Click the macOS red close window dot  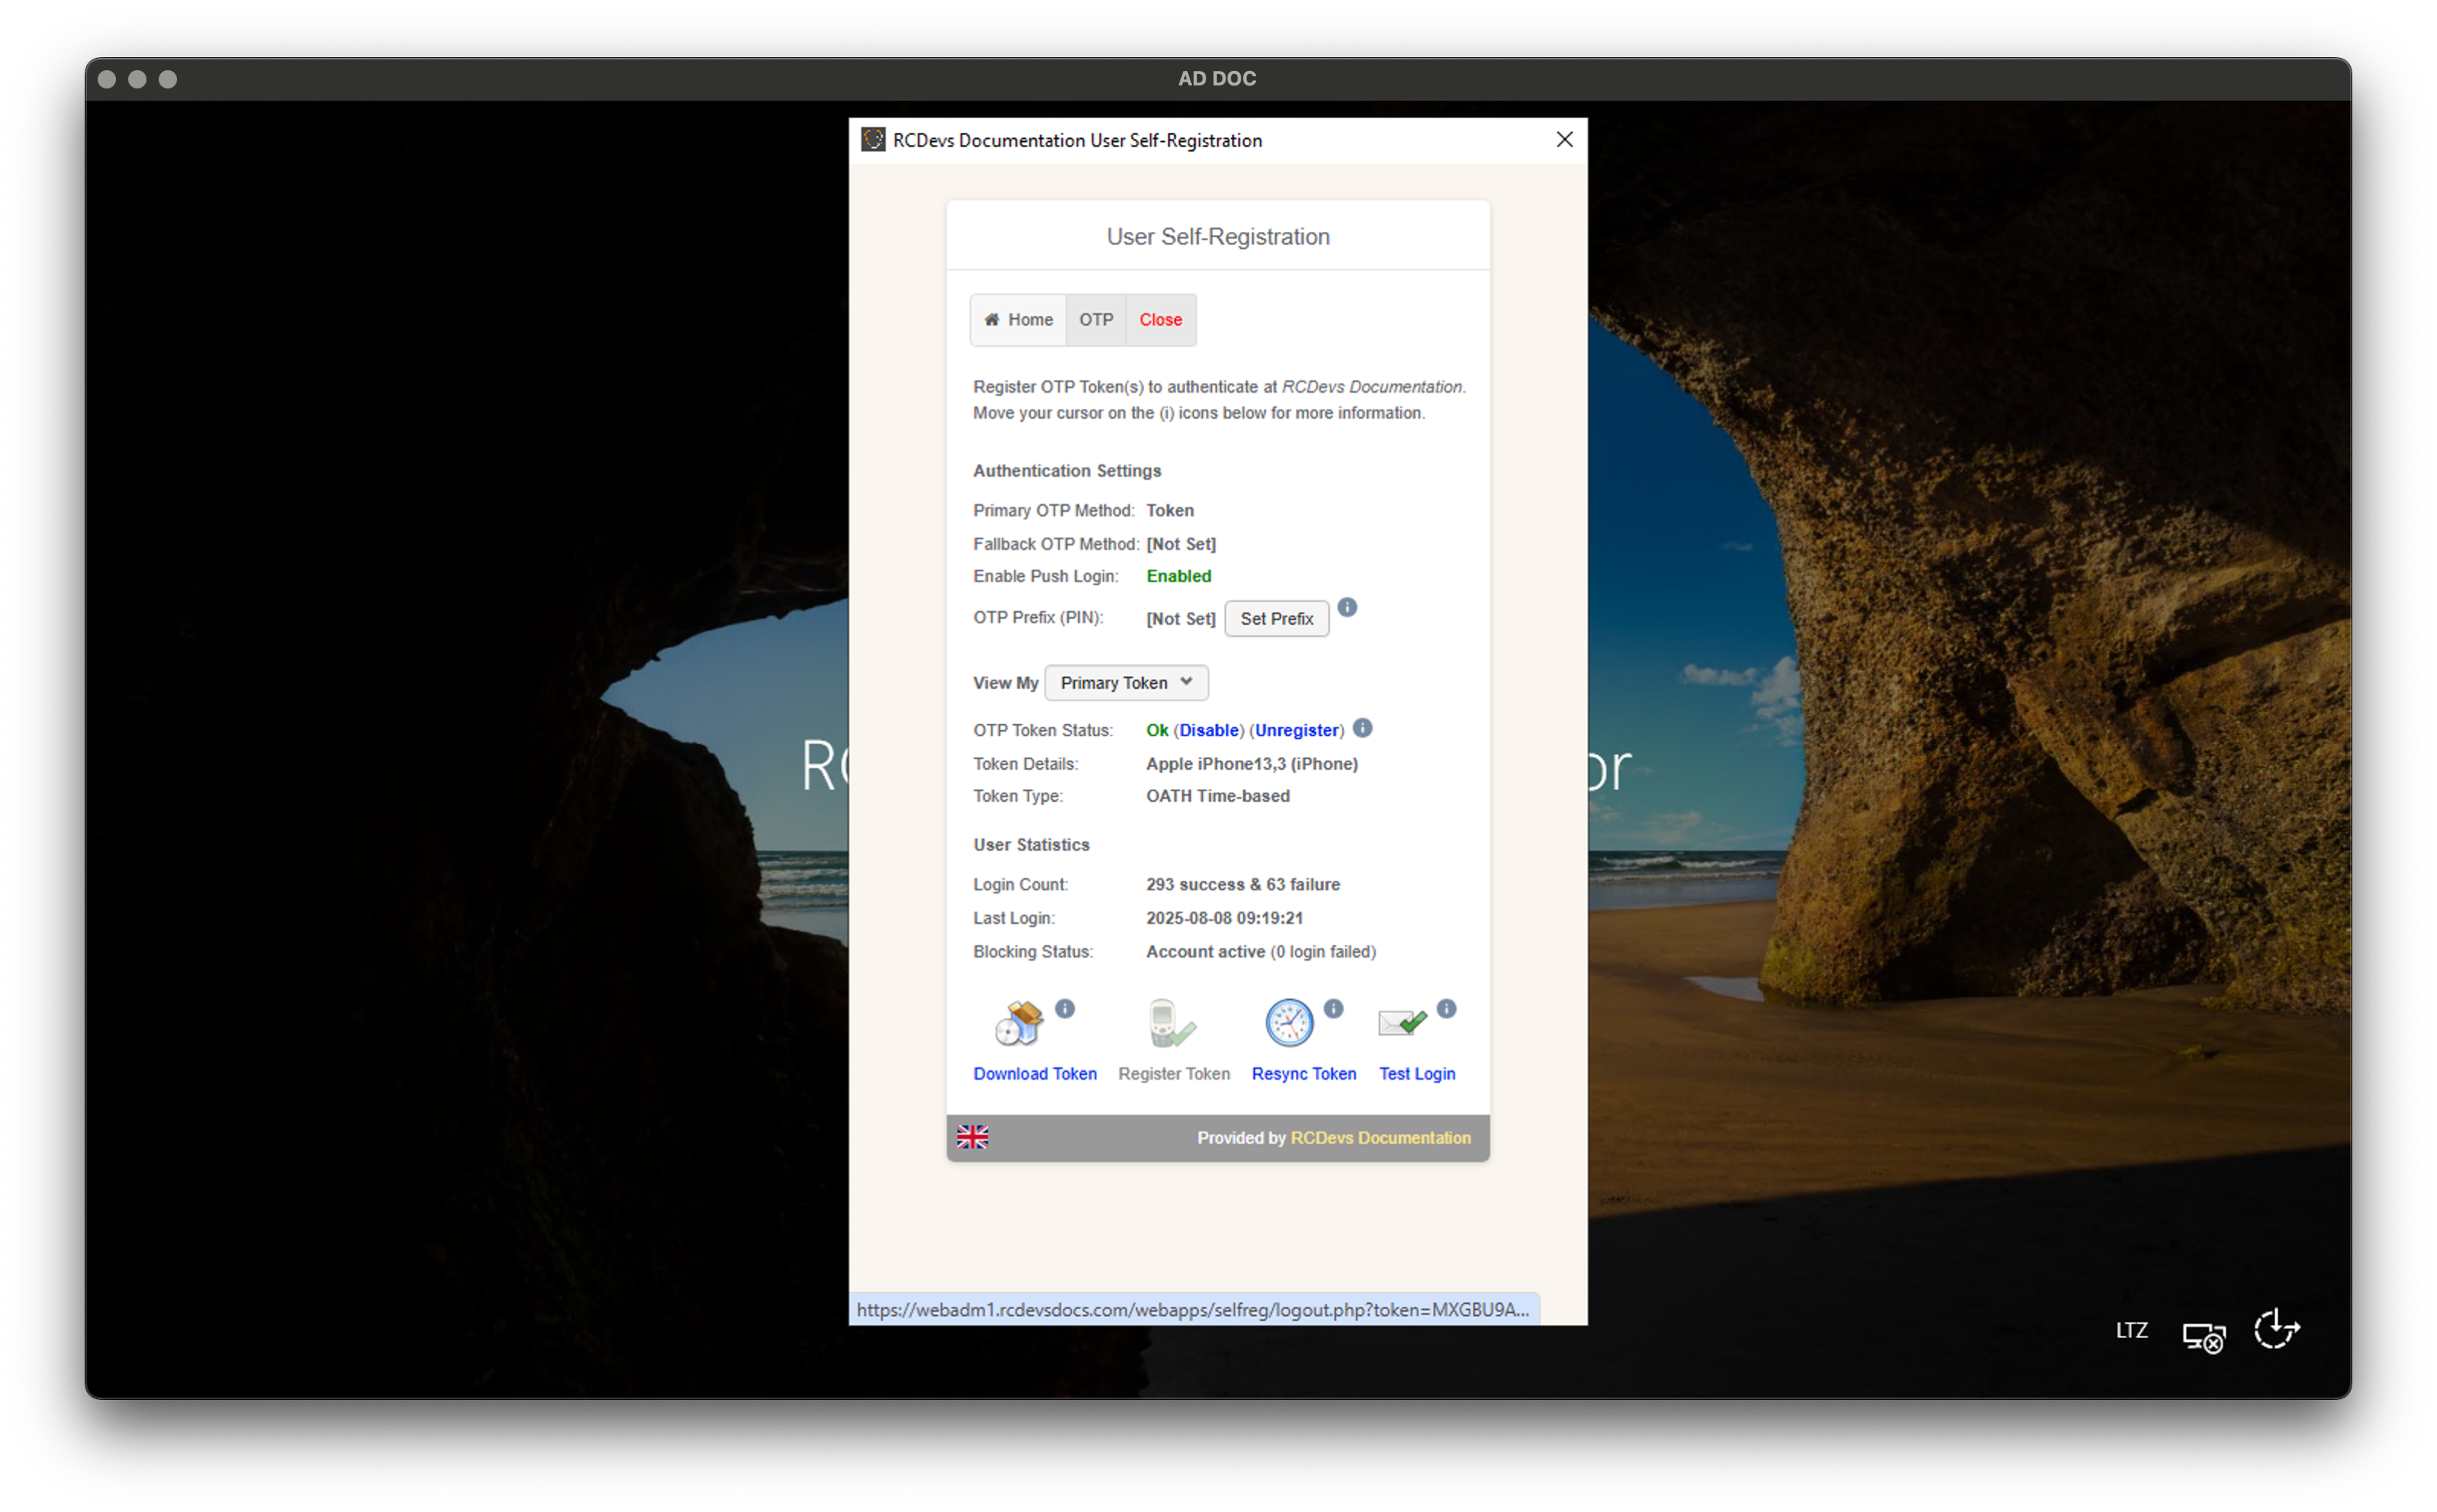pos(107,79)
